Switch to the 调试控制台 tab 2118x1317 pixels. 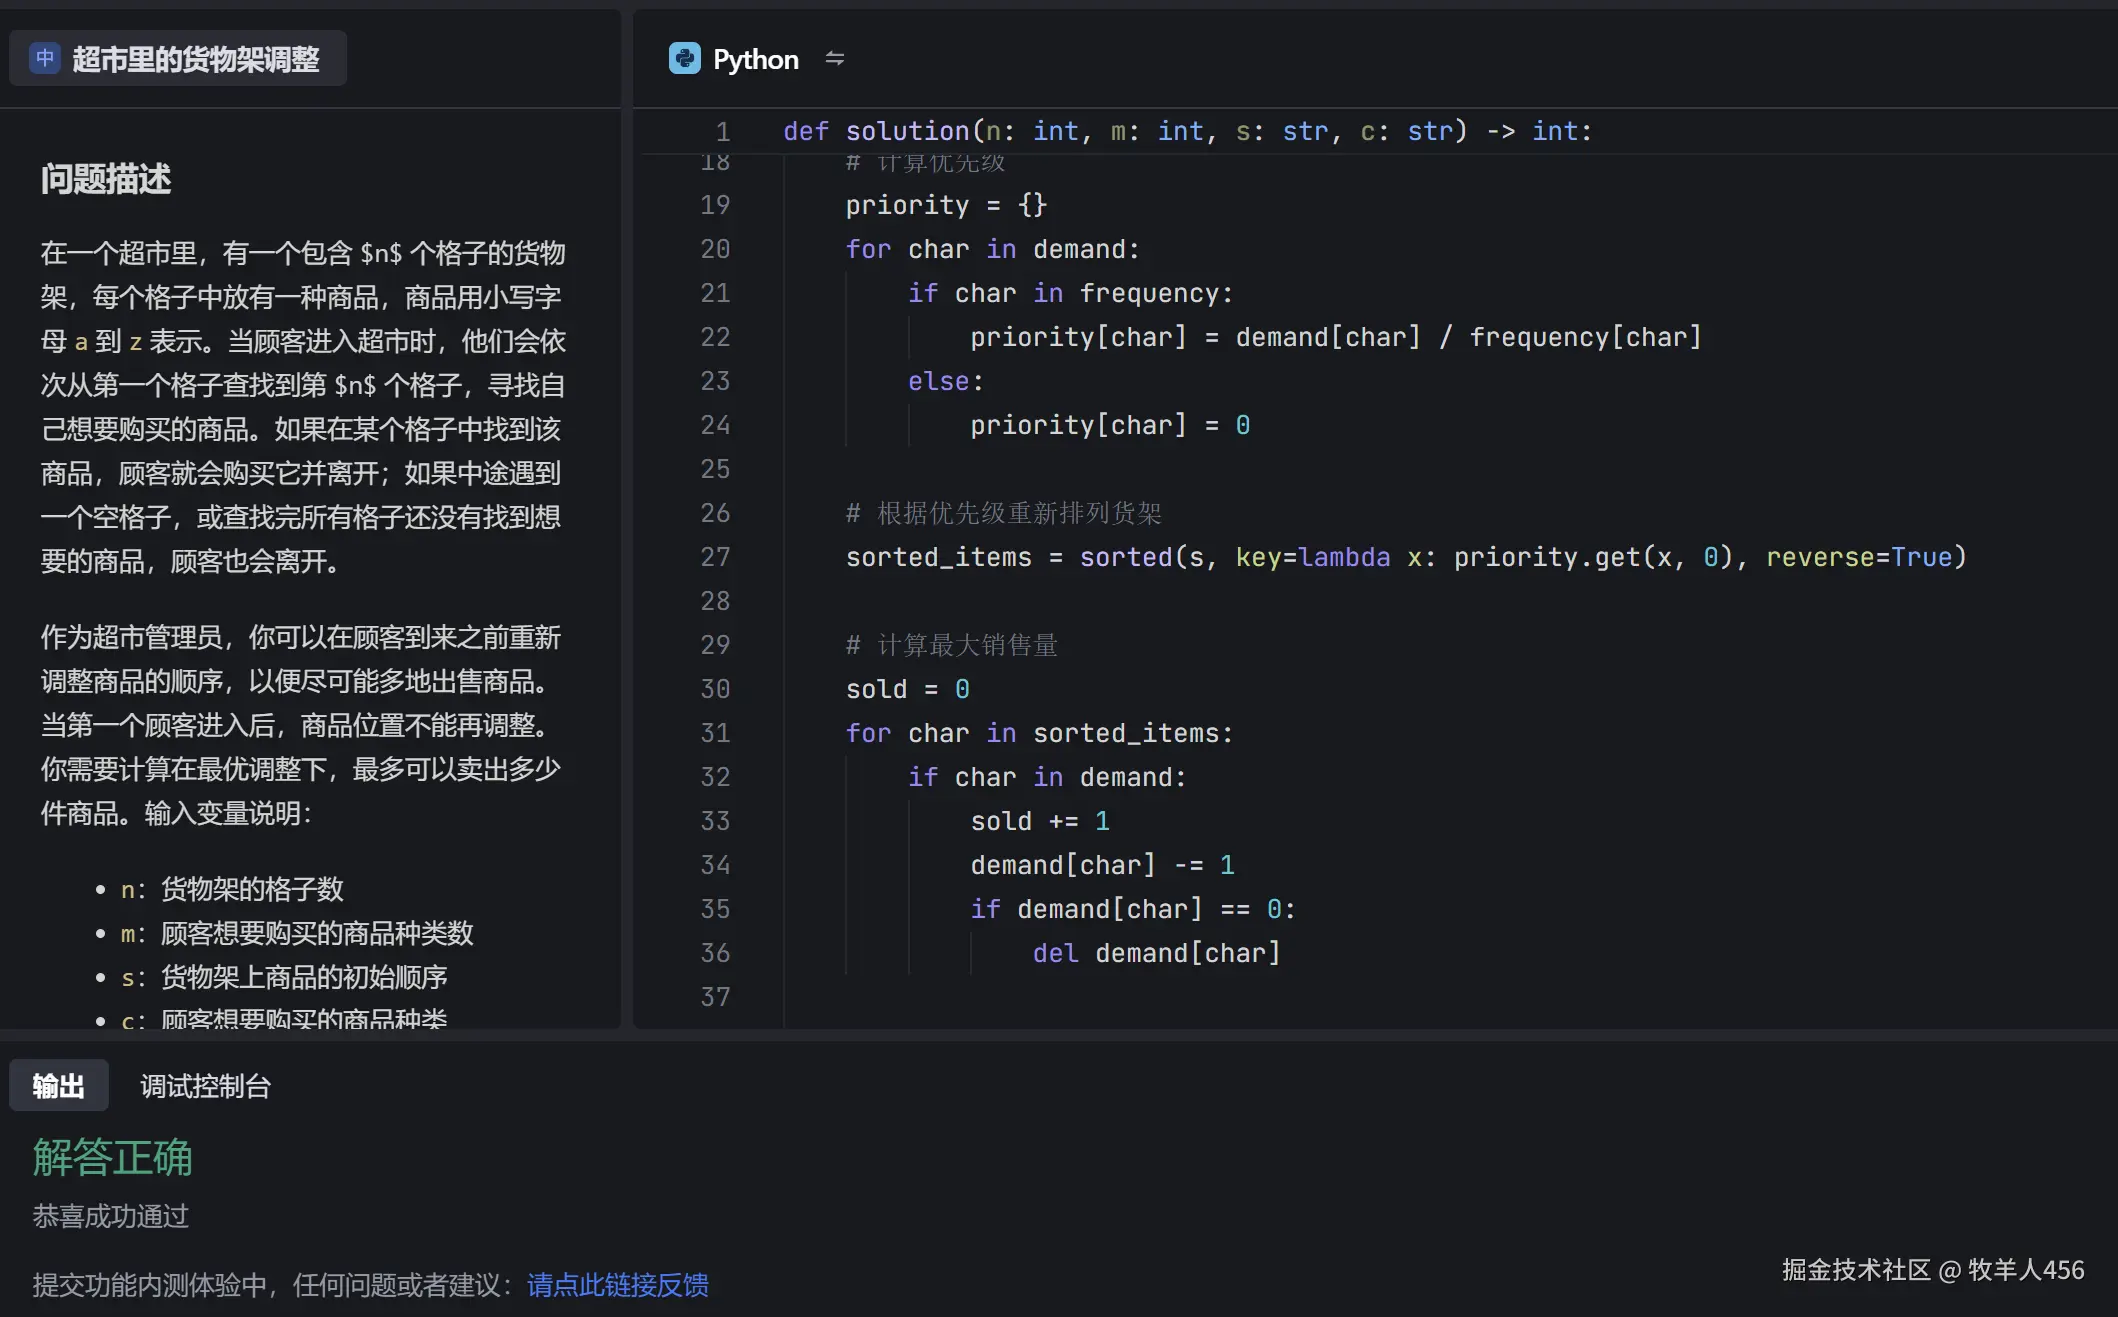(206, 1085)
